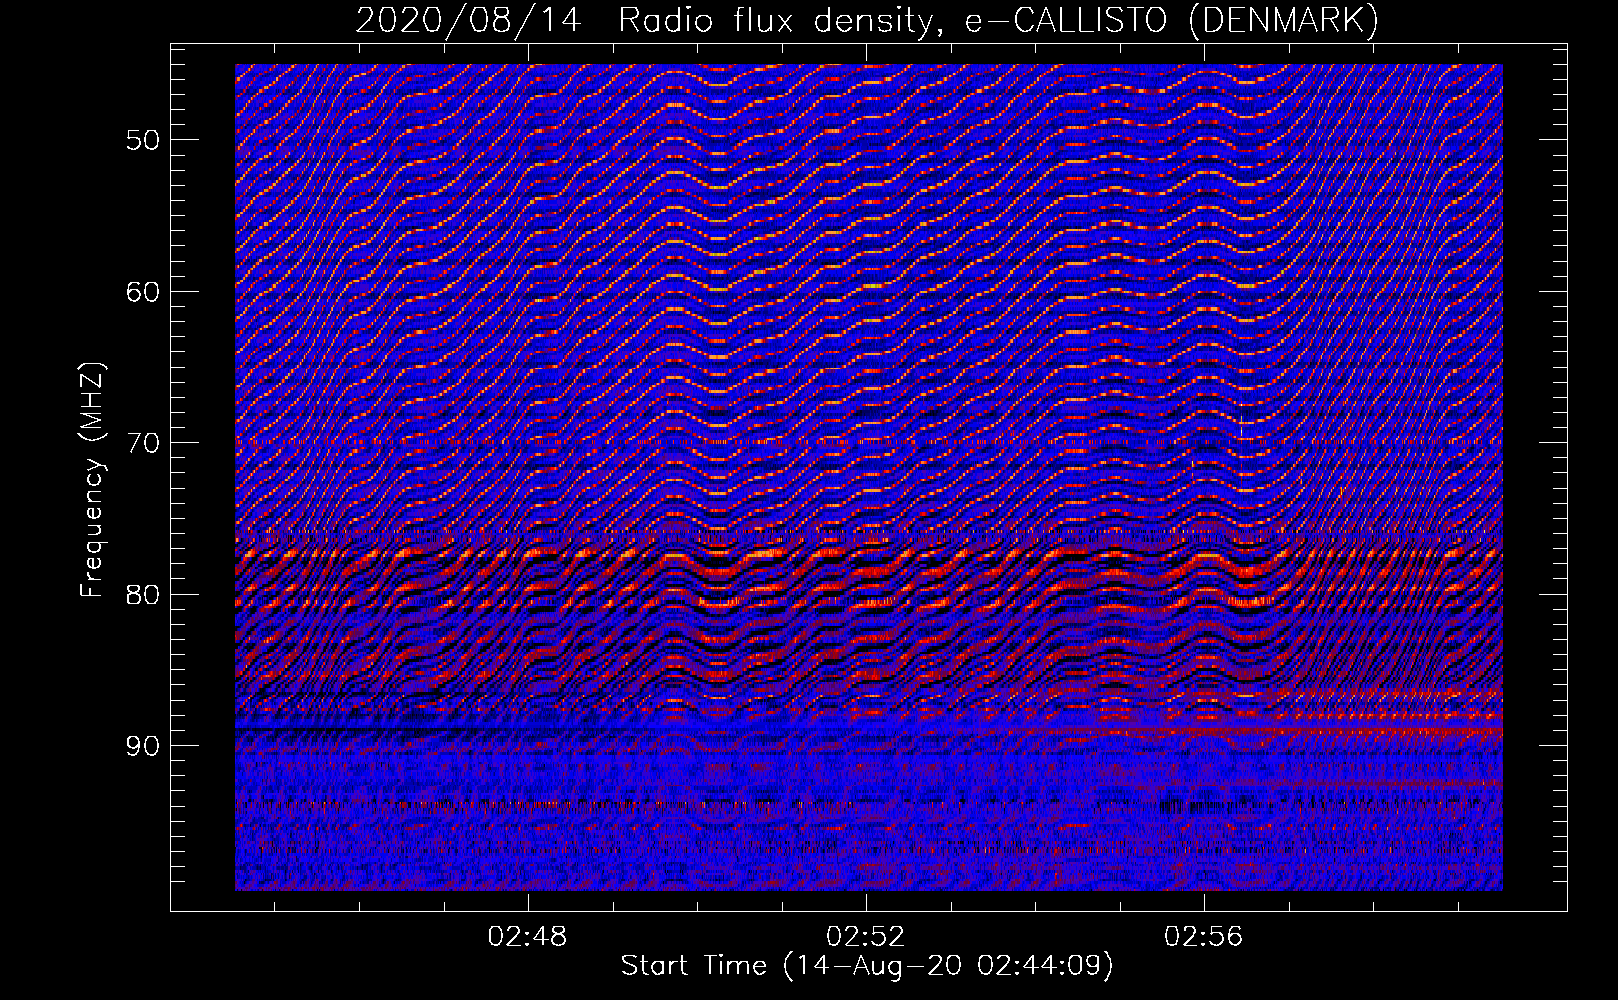The height and width of the screenshot is (1000, 1618).
Task: Click the 02:48 time tick label
Action: [527, 937]
